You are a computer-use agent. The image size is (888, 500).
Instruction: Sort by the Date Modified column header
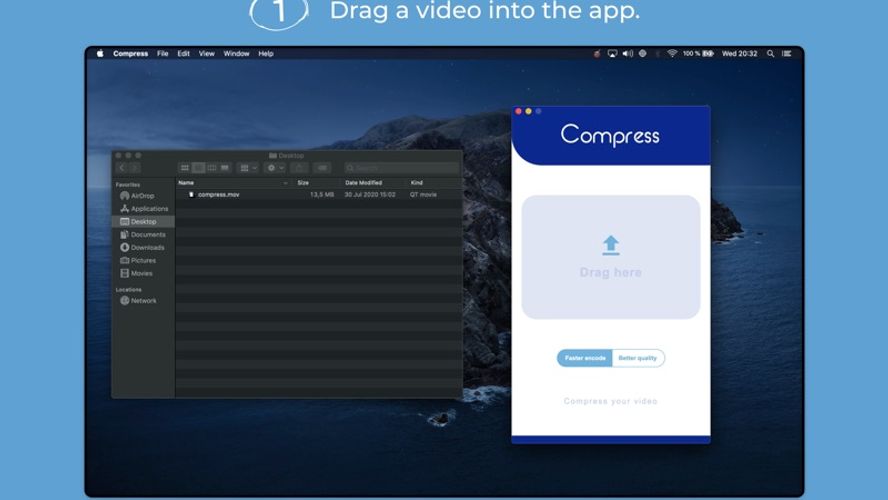pos(364,183)
